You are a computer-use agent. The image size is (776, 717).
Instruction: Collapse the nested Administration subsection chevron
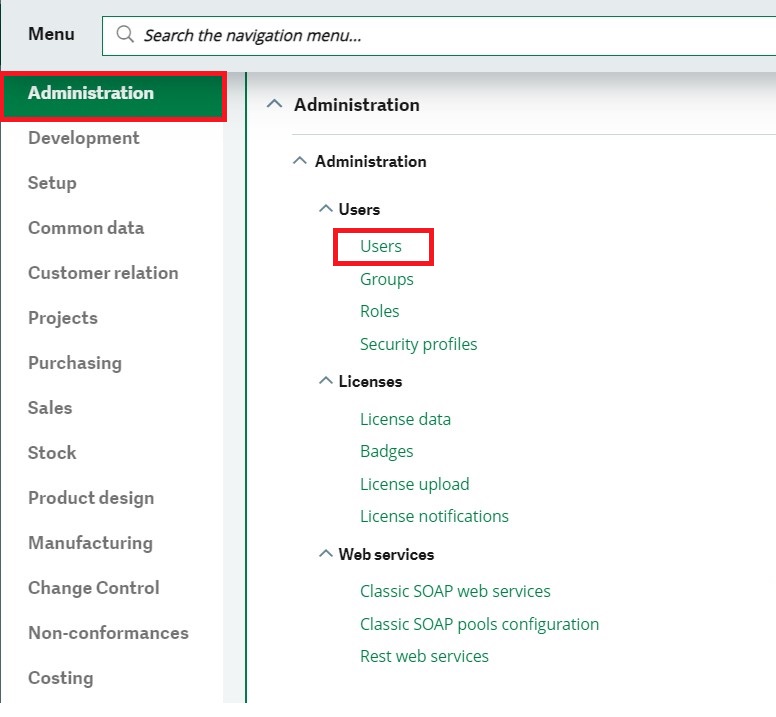pos(300,161)
